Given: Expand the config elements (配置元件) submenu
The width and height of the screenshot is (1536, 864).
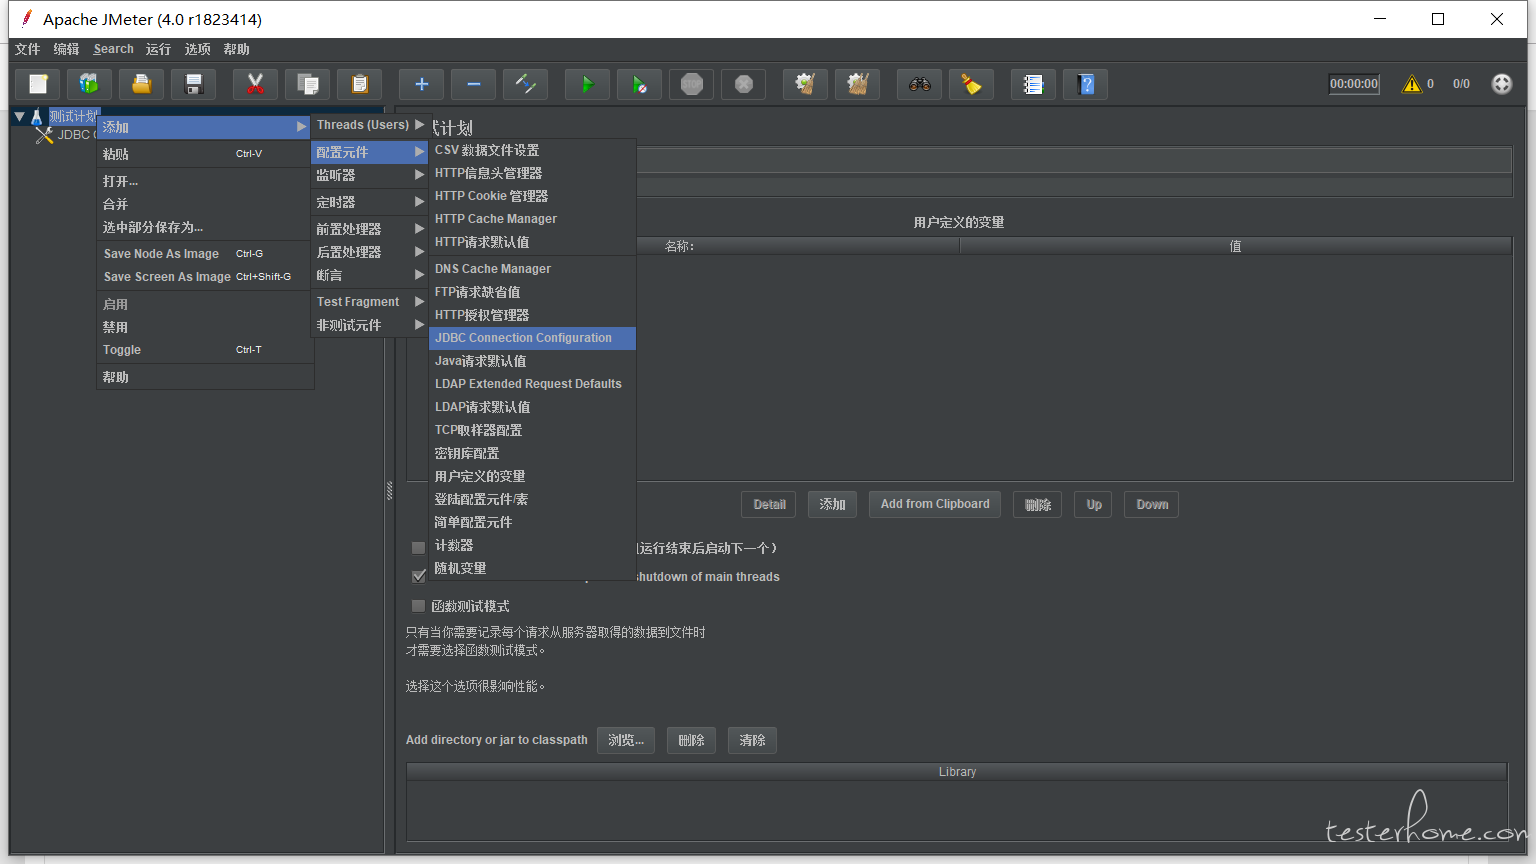Looking at the screenshot, I should click(x=370, y=152).
